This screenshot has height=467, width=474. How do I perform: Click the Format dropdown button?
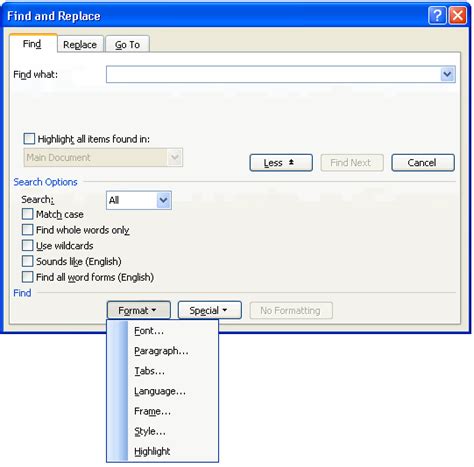tap(139, 310)
